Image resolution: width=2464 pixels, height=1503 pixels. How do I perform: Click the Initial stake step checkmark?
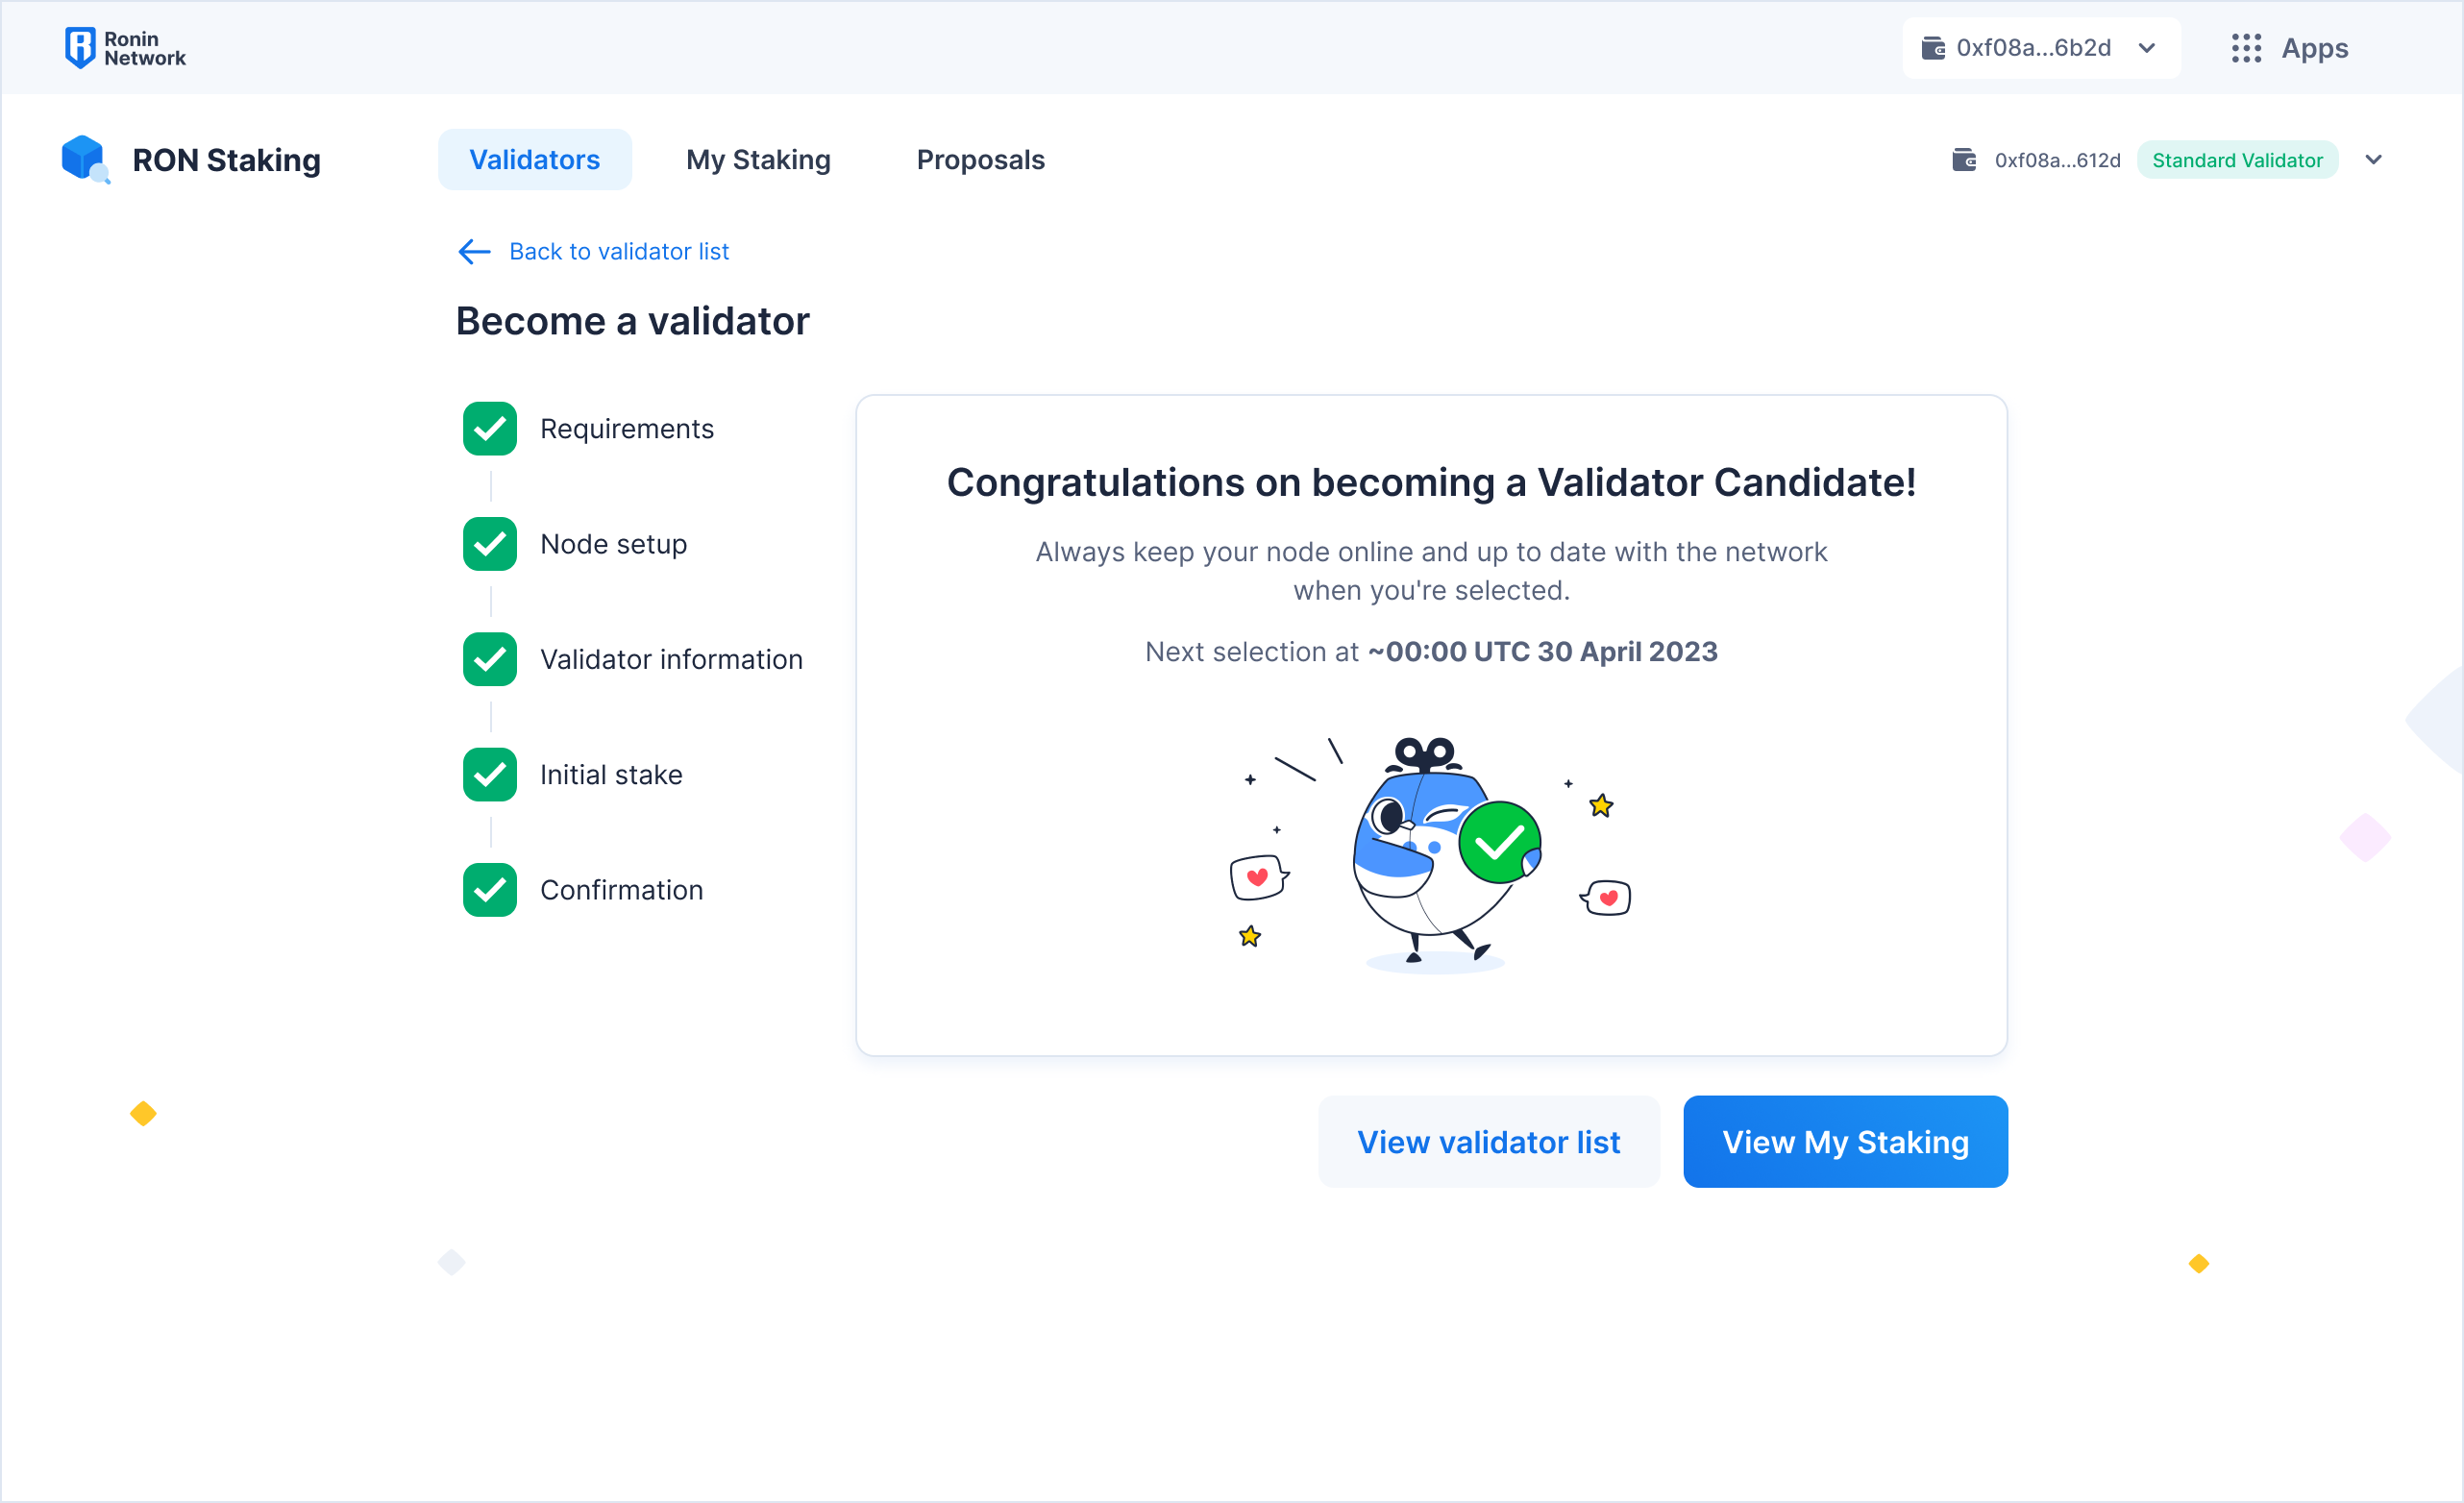490,775
